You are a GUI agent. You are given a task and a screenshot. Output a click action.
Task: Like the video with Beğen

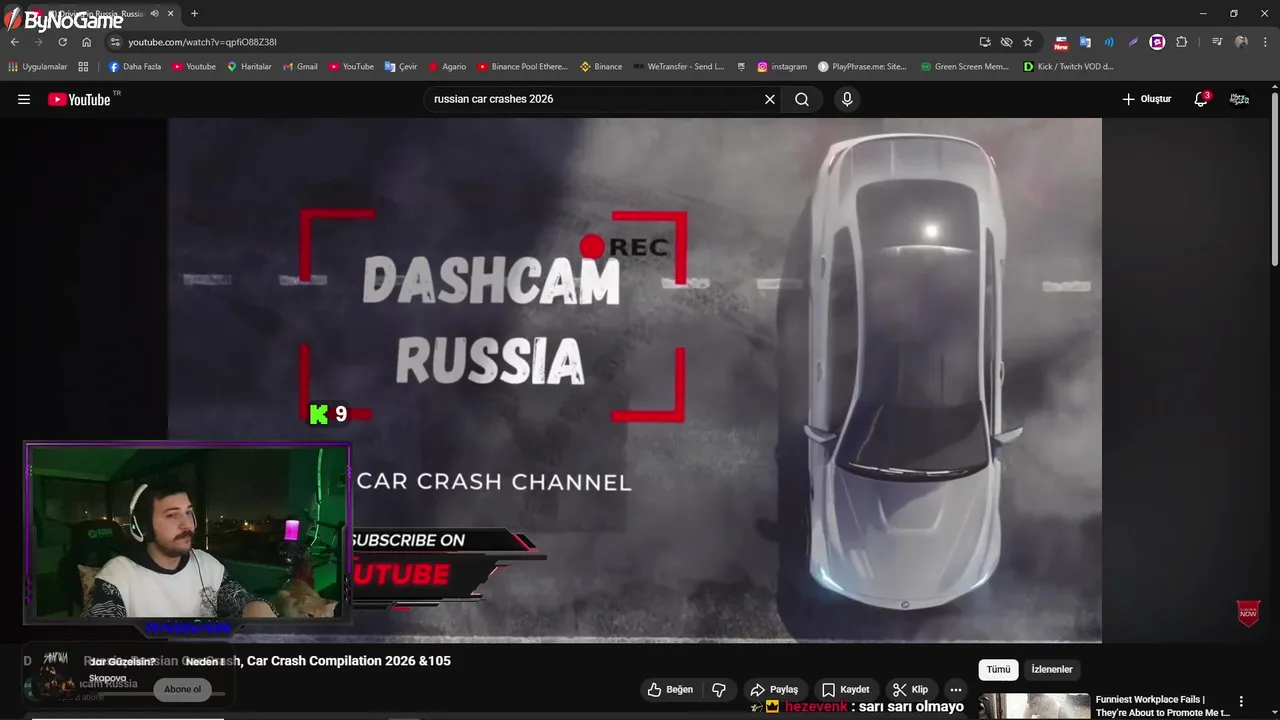(670, 689)
